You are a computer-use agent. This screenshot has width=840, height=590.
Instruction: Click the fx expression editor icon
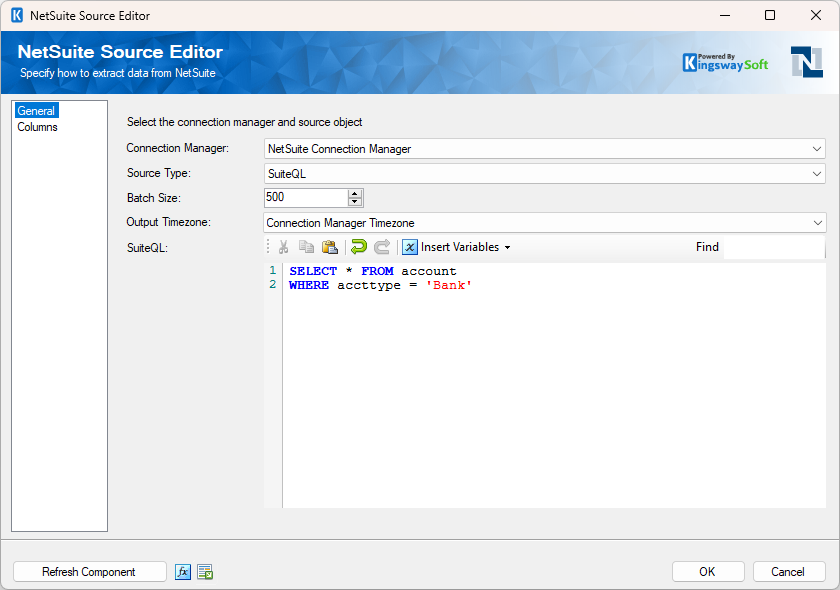click(183, 572)
